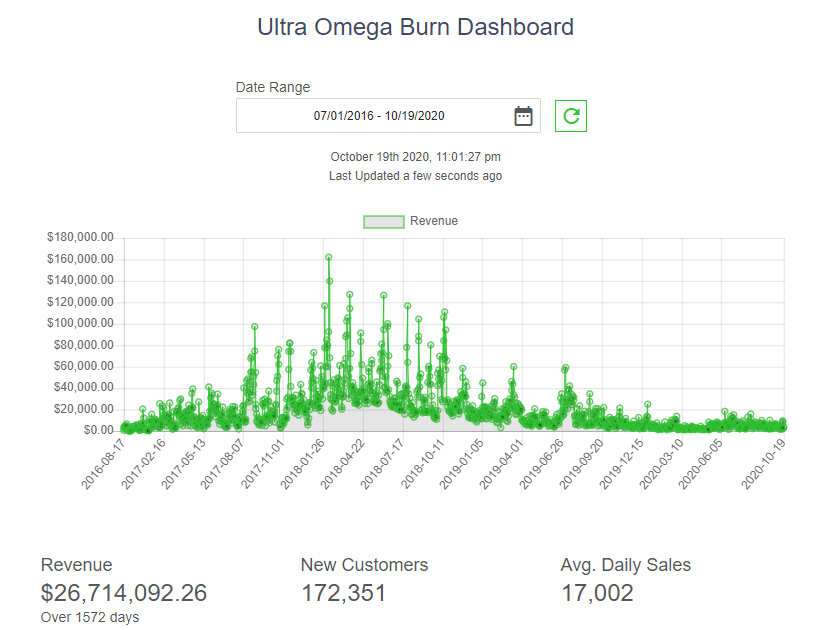Click the date range input field

click(379, 116)
